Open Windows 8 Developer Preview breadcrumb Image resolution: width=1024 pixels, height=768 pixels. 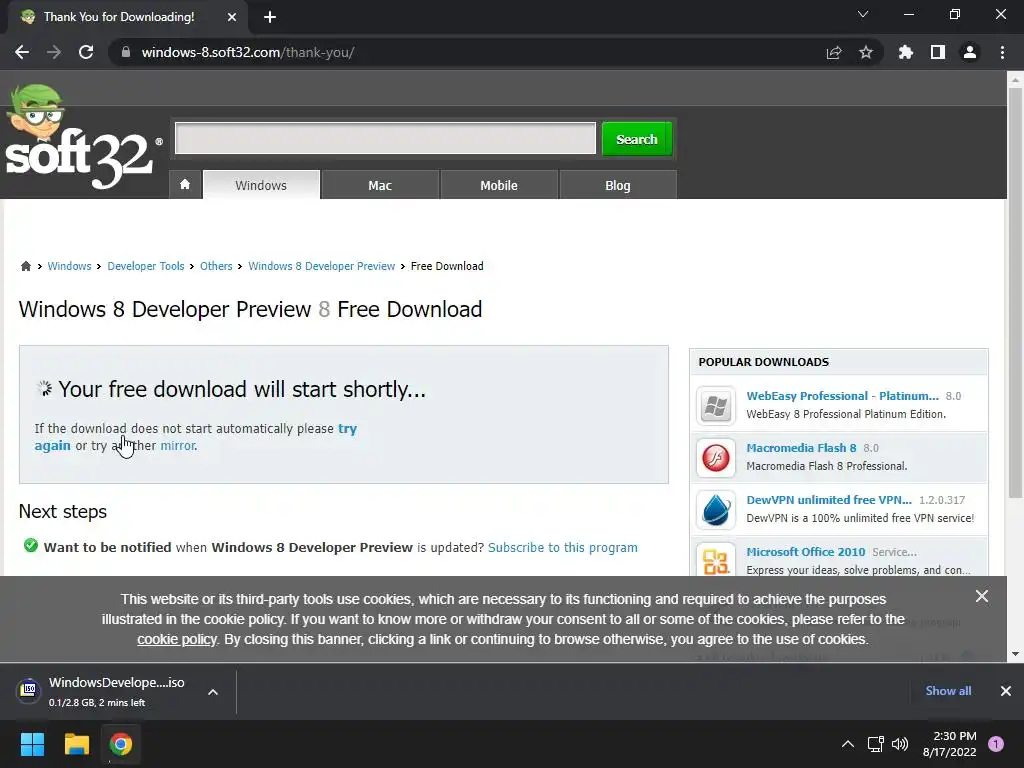tap(321, 266)
